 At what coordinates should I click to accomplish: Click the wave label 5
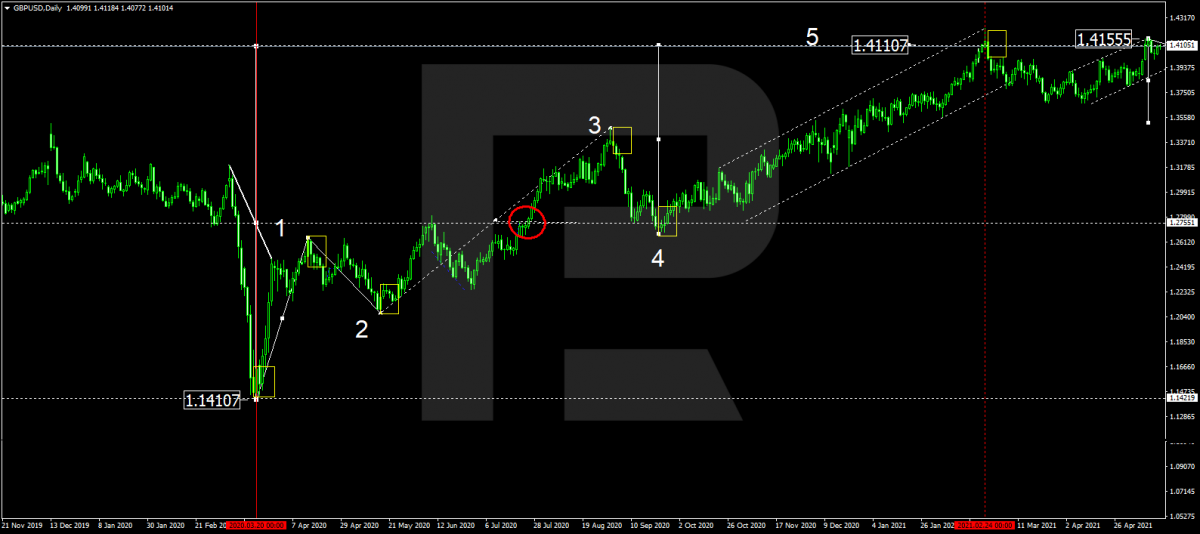tap(812, 38)
